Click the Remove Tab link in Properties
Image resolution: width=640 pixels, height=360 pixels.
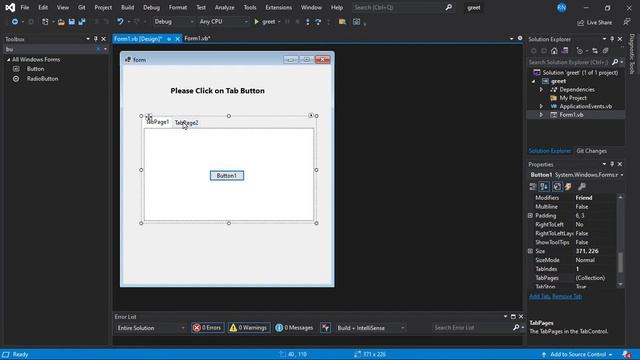point(567,296)
